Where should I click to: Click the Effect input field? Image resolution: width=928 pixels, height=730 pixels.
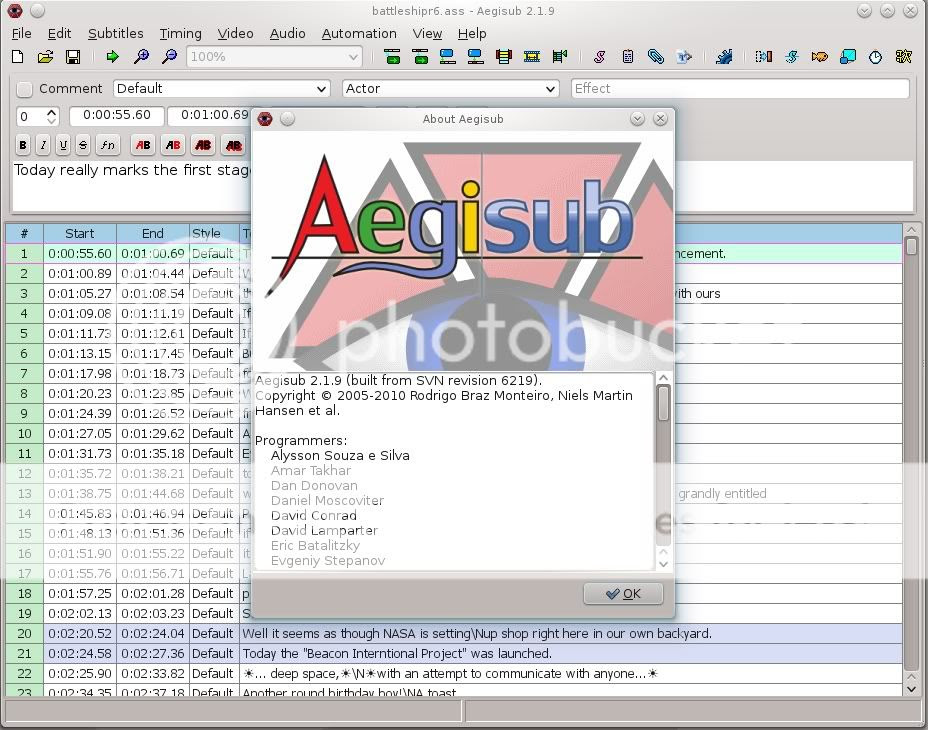pyautogui.click(x=740, y=89)
